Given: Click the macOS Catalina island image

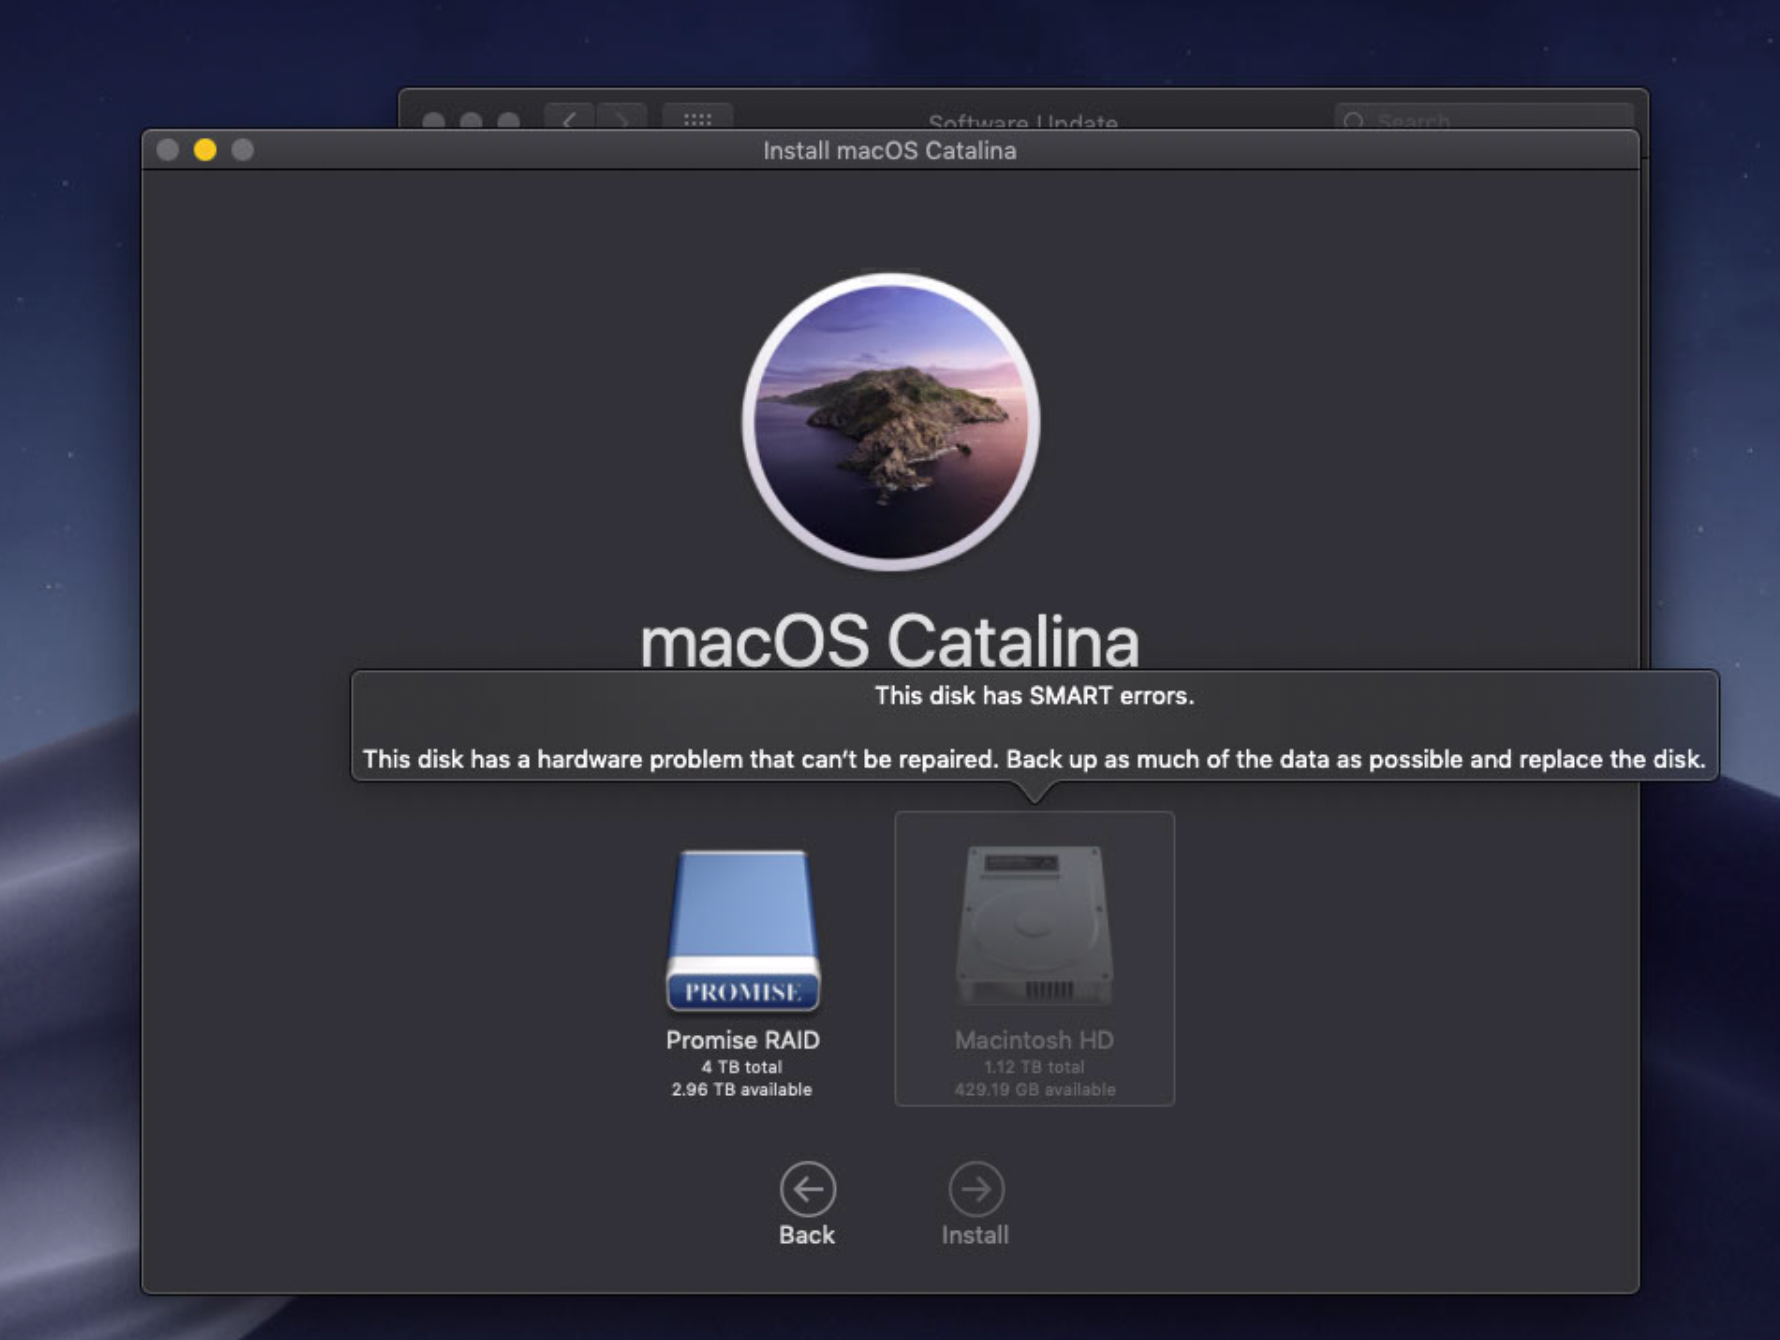Looking at the screenshot, I should pyautogui.click(x=890, y=421).
